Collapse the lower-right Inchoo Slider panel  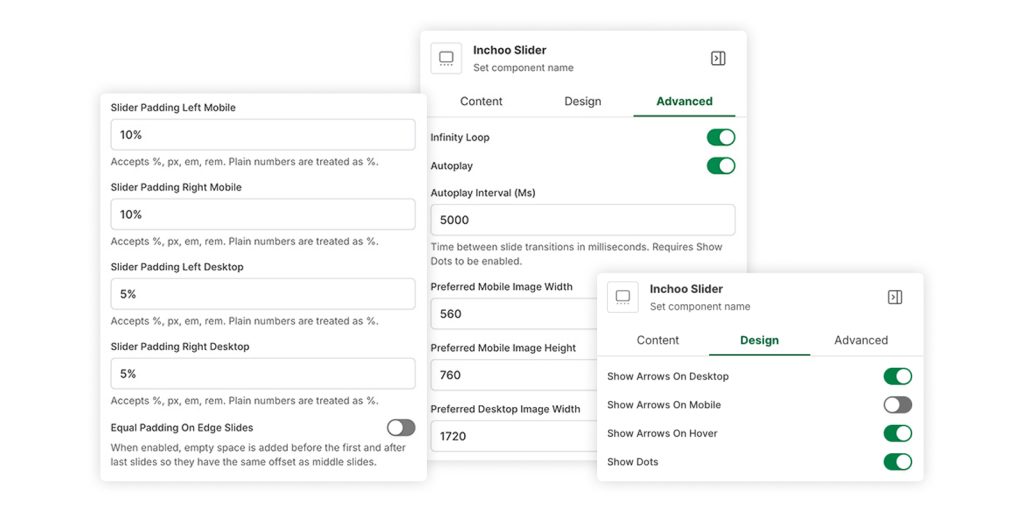click(895, 297)
